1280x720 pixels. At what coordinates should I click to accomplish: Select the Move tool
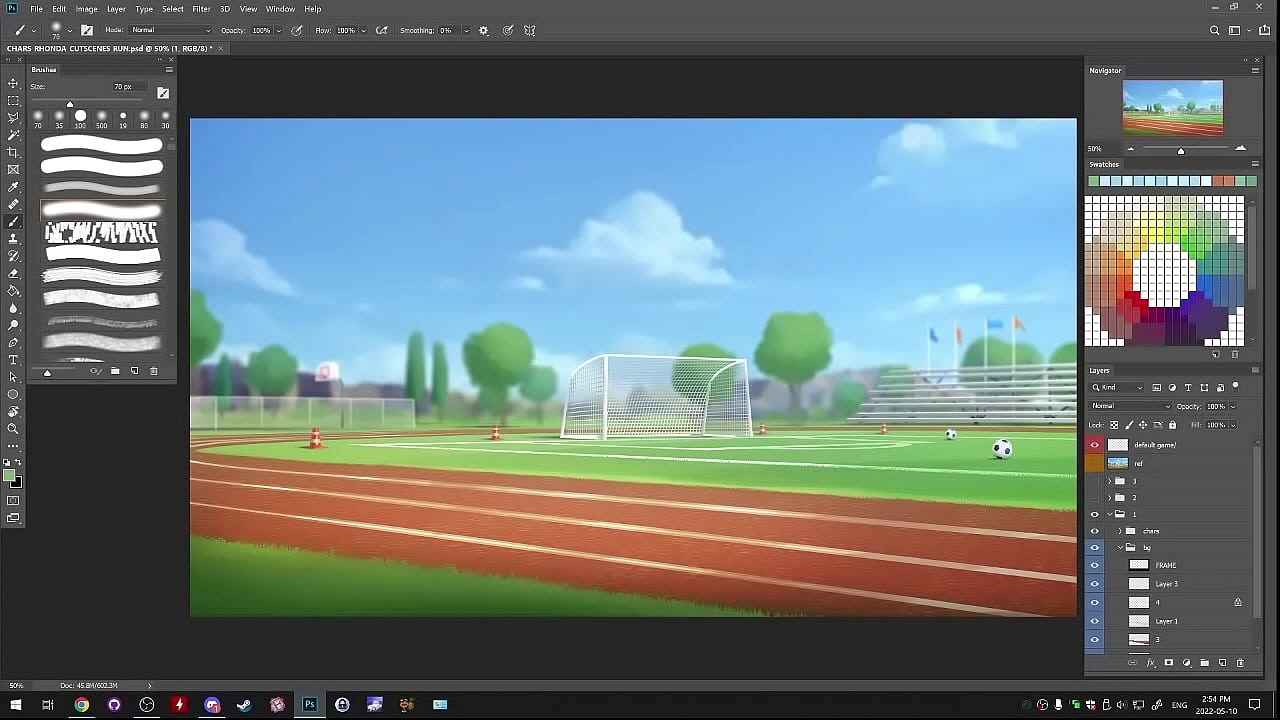[x=13, y=83]
